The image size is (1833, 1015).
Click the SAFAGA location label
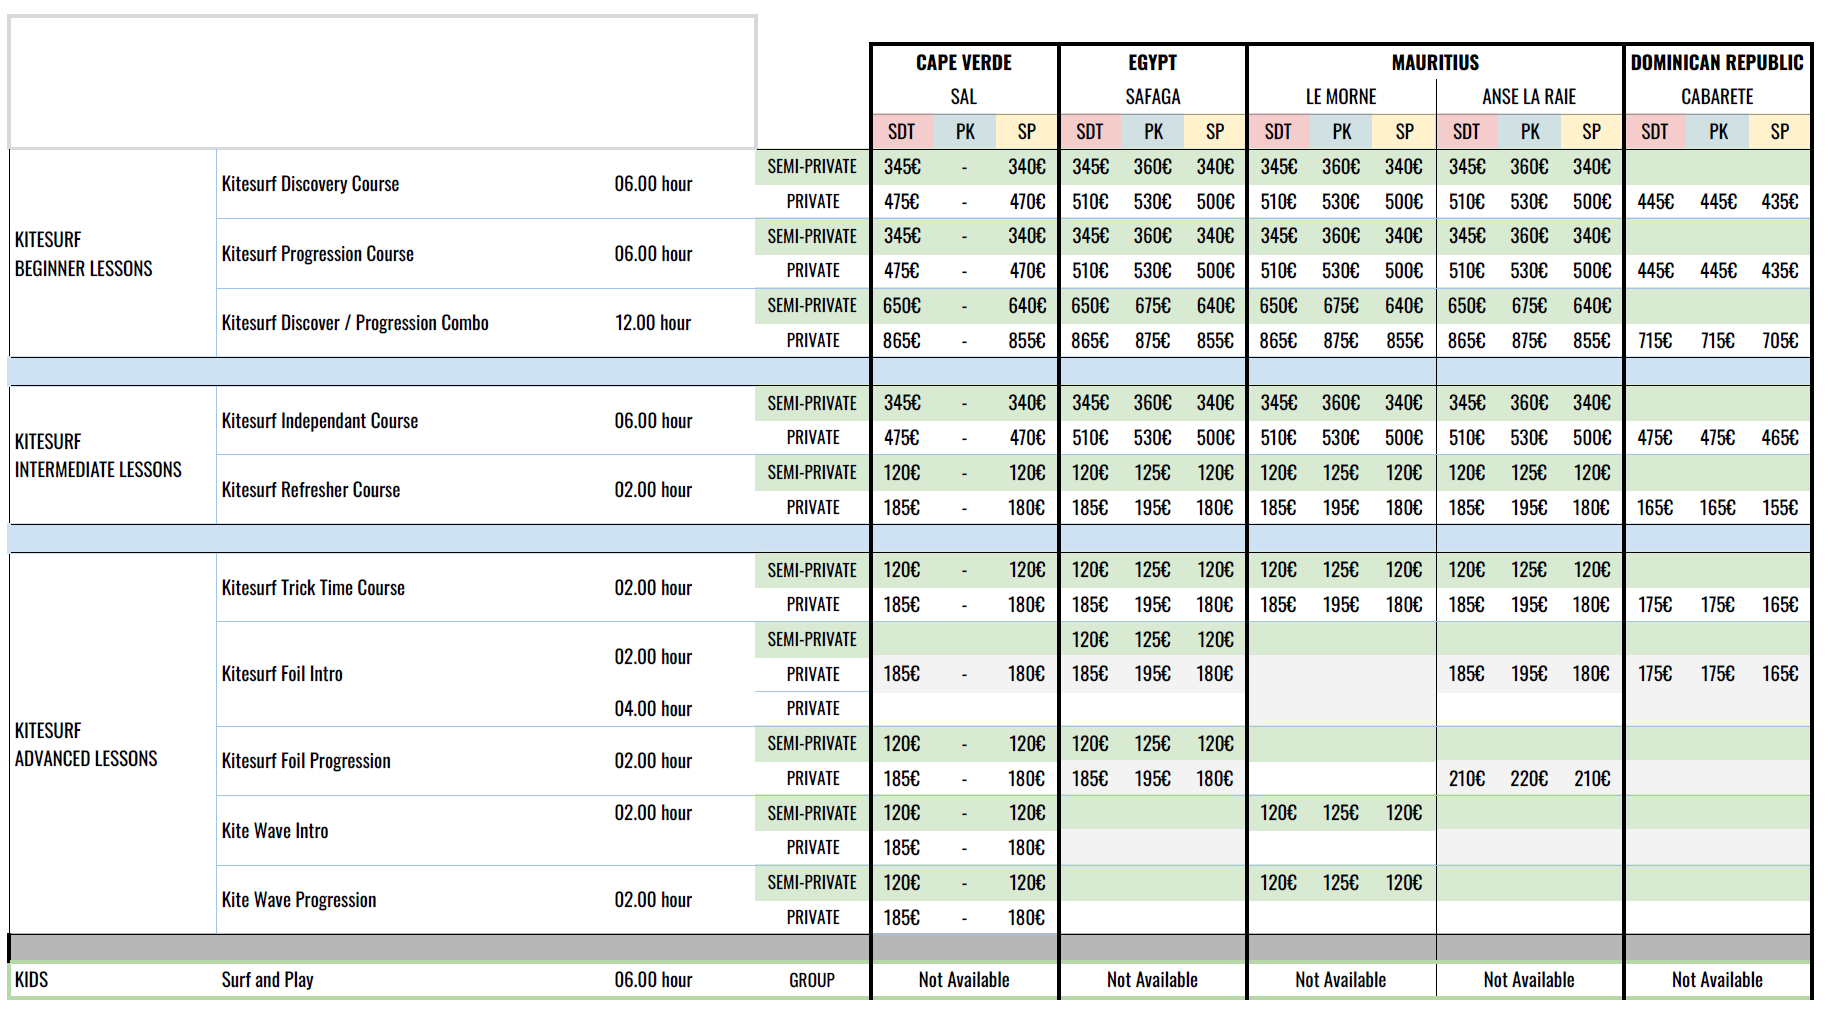pos(1152,97)
